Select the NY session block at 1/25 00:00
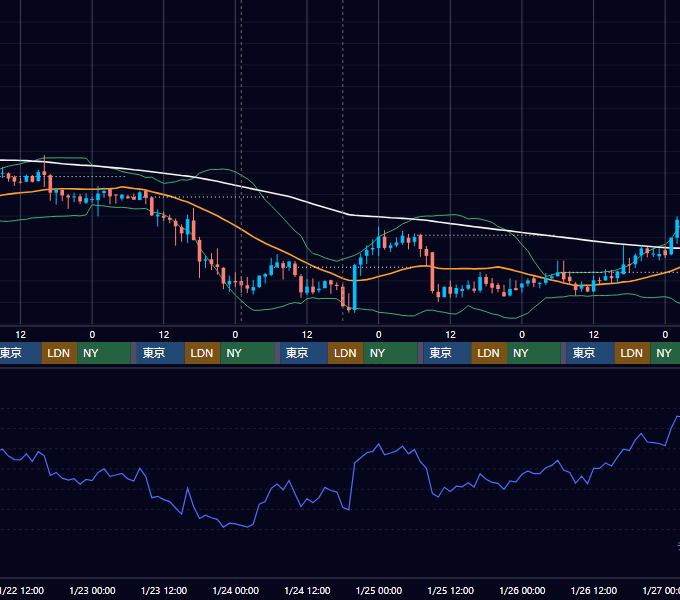This screenshot has height=600, width=680. tap(390, 353)
